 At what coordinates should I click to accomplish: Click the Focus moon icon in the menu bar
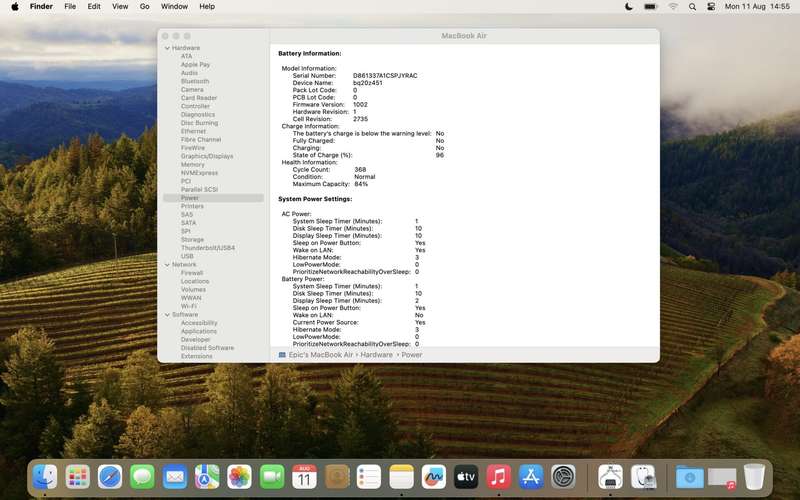(x=629, y=7)
